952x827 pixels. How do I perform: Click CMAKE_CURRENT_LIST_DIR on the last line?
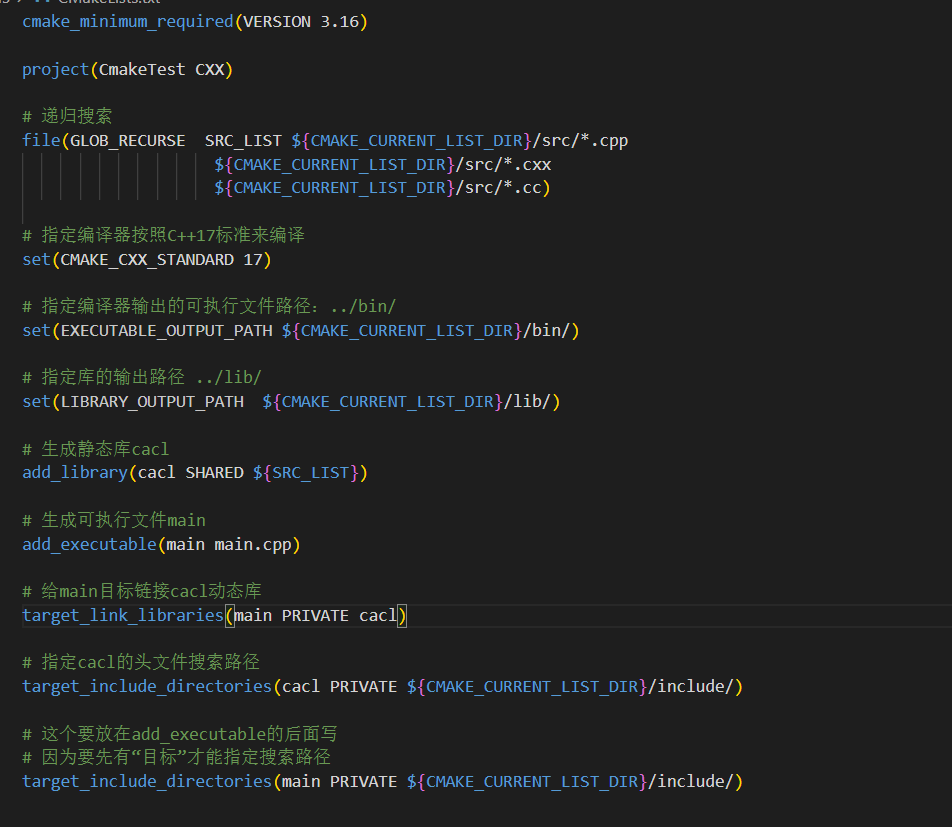tap(532, 782)
